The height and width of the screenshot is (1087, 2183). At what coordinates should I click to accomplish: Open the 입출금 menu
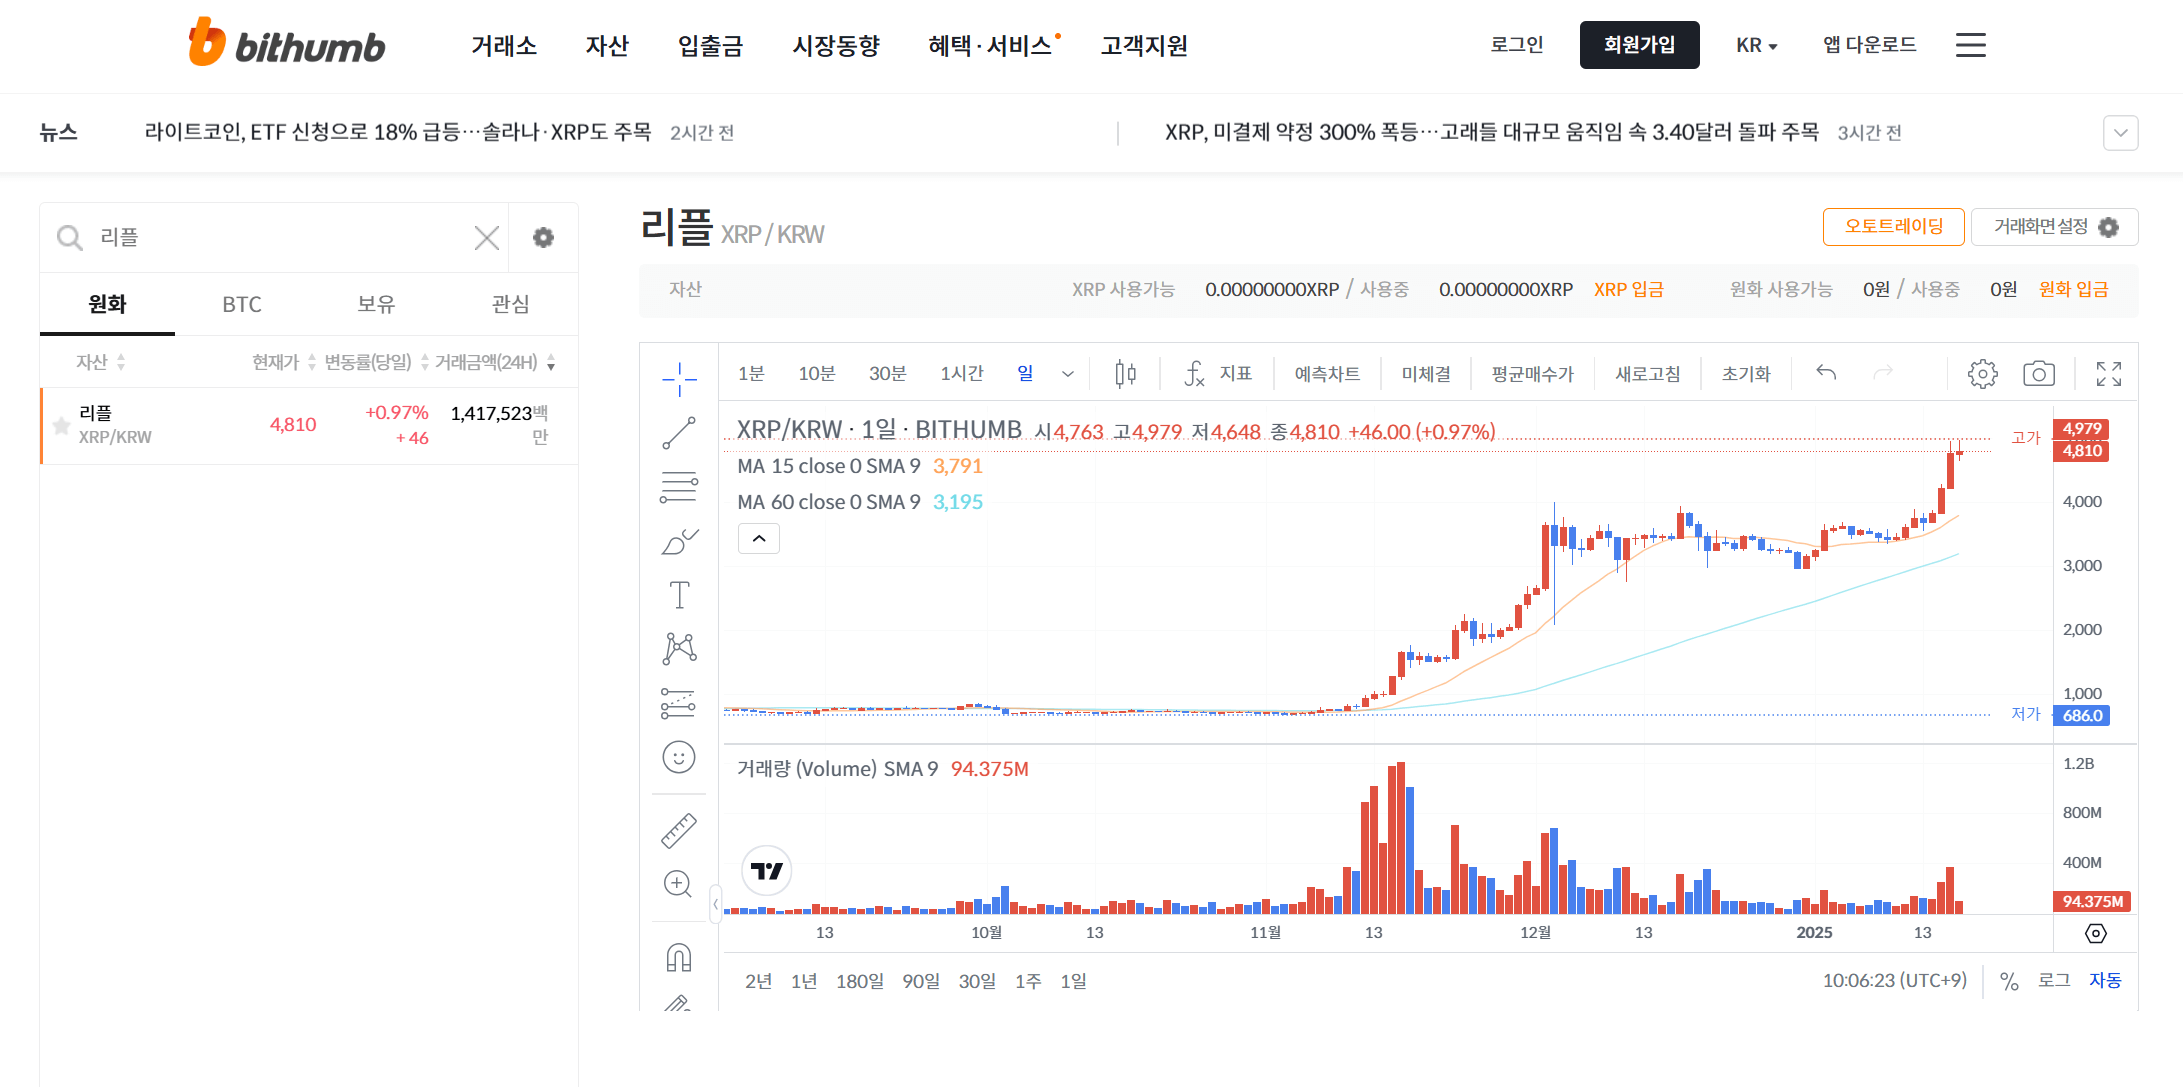pos(710,45)
